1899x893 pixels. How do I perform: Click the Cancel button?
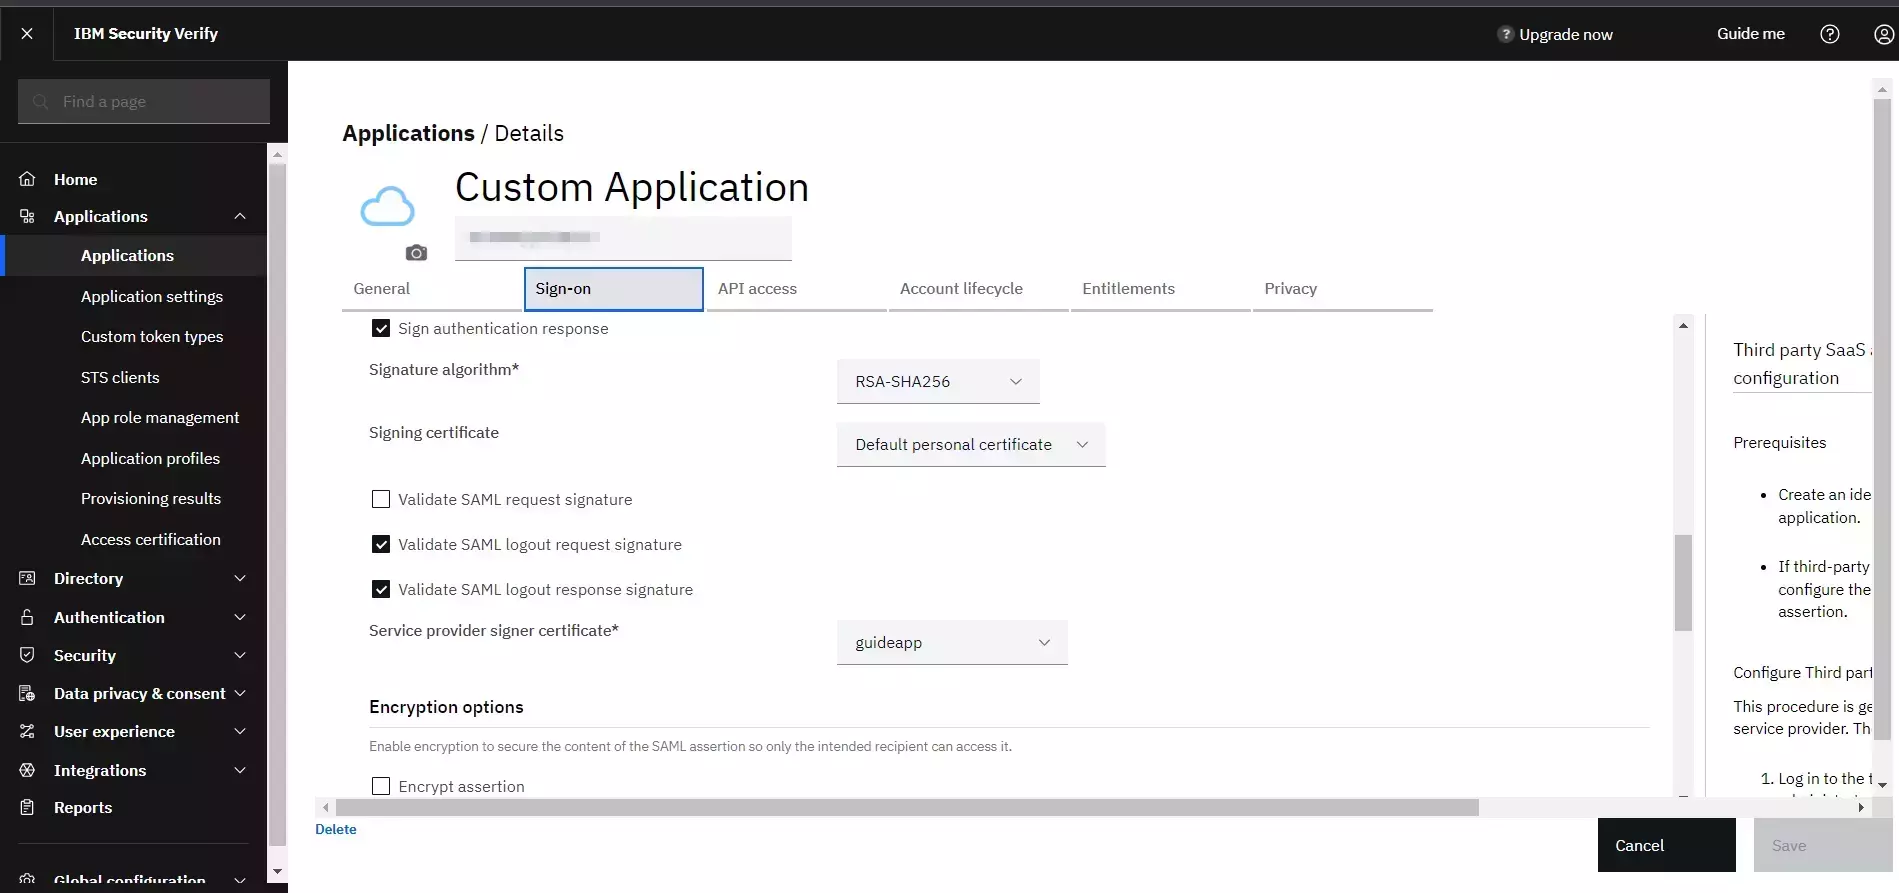1667,845
